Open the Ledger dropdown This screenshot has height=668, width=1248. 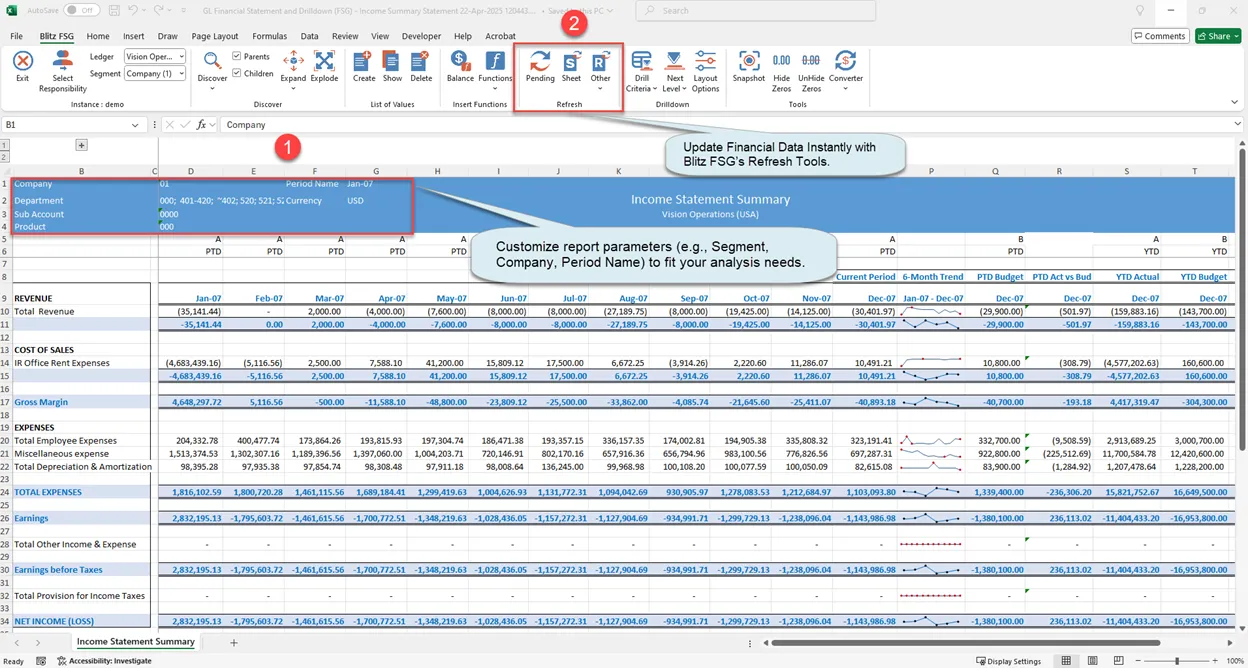pyautogui.click(x=154, y=57)
